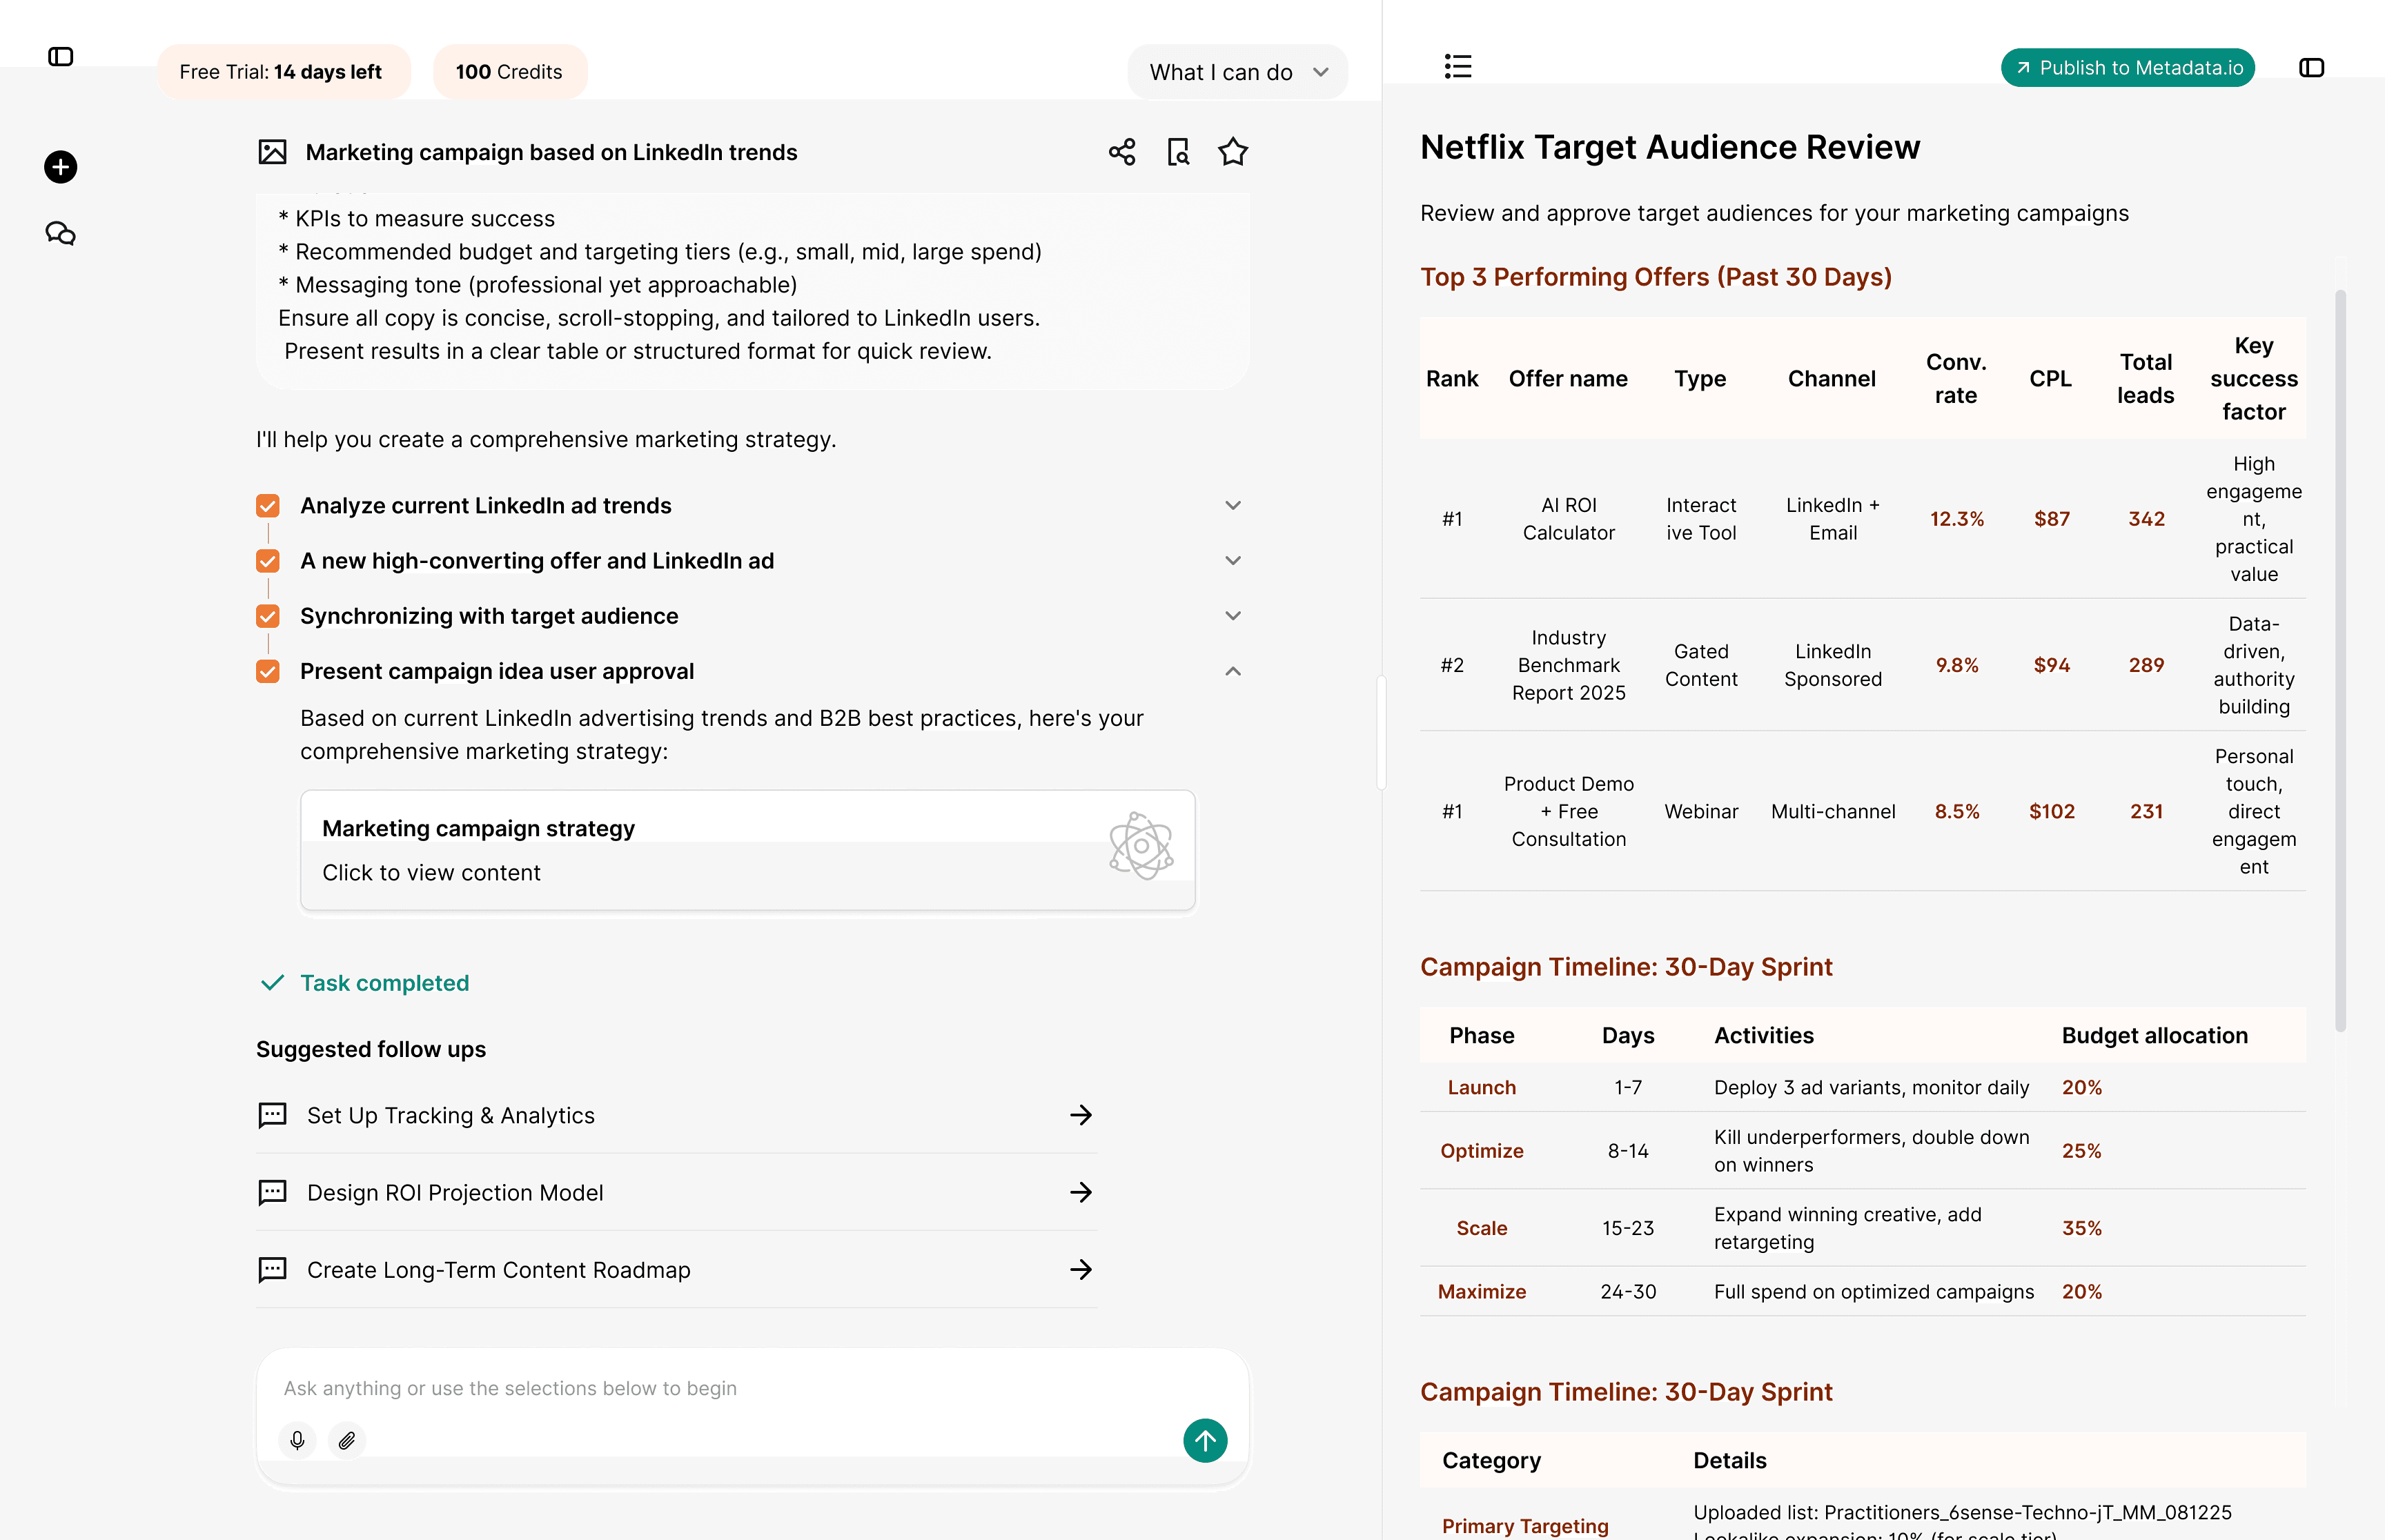This screenshot has width=2385, height=1540.
Task: Toggle Synchronizing with target audience checkbox
Action: [x=268, y=616]
